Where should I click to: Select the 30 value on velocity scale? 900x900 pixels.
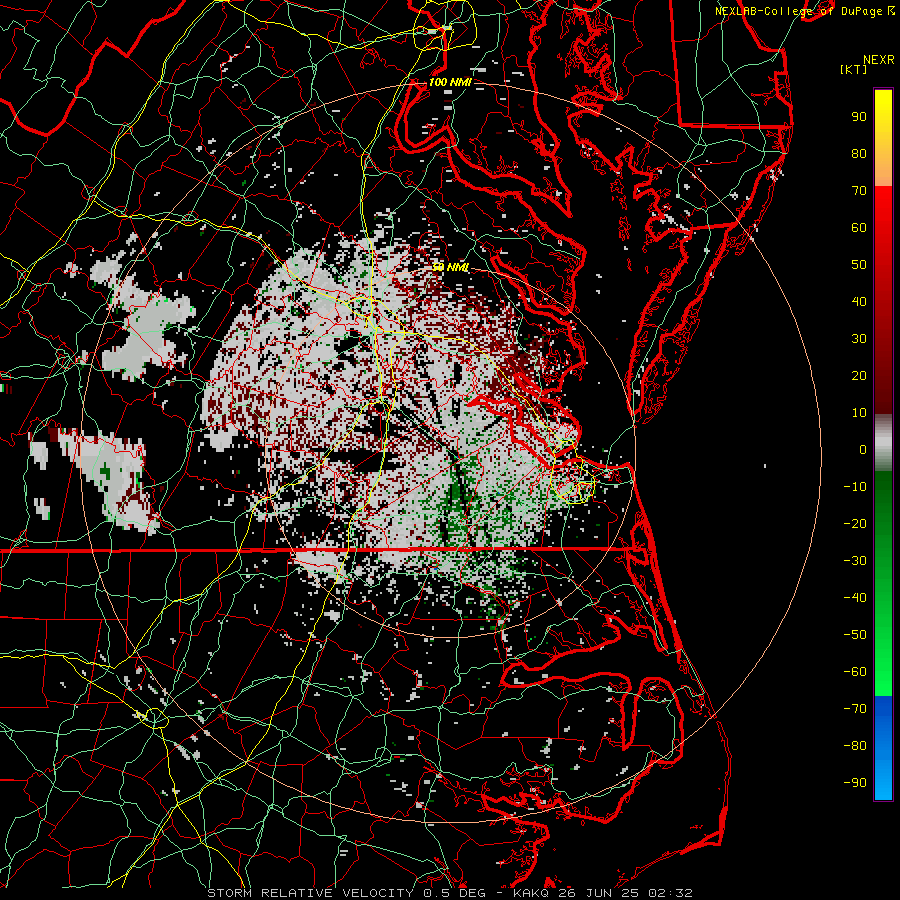[859, 339]
